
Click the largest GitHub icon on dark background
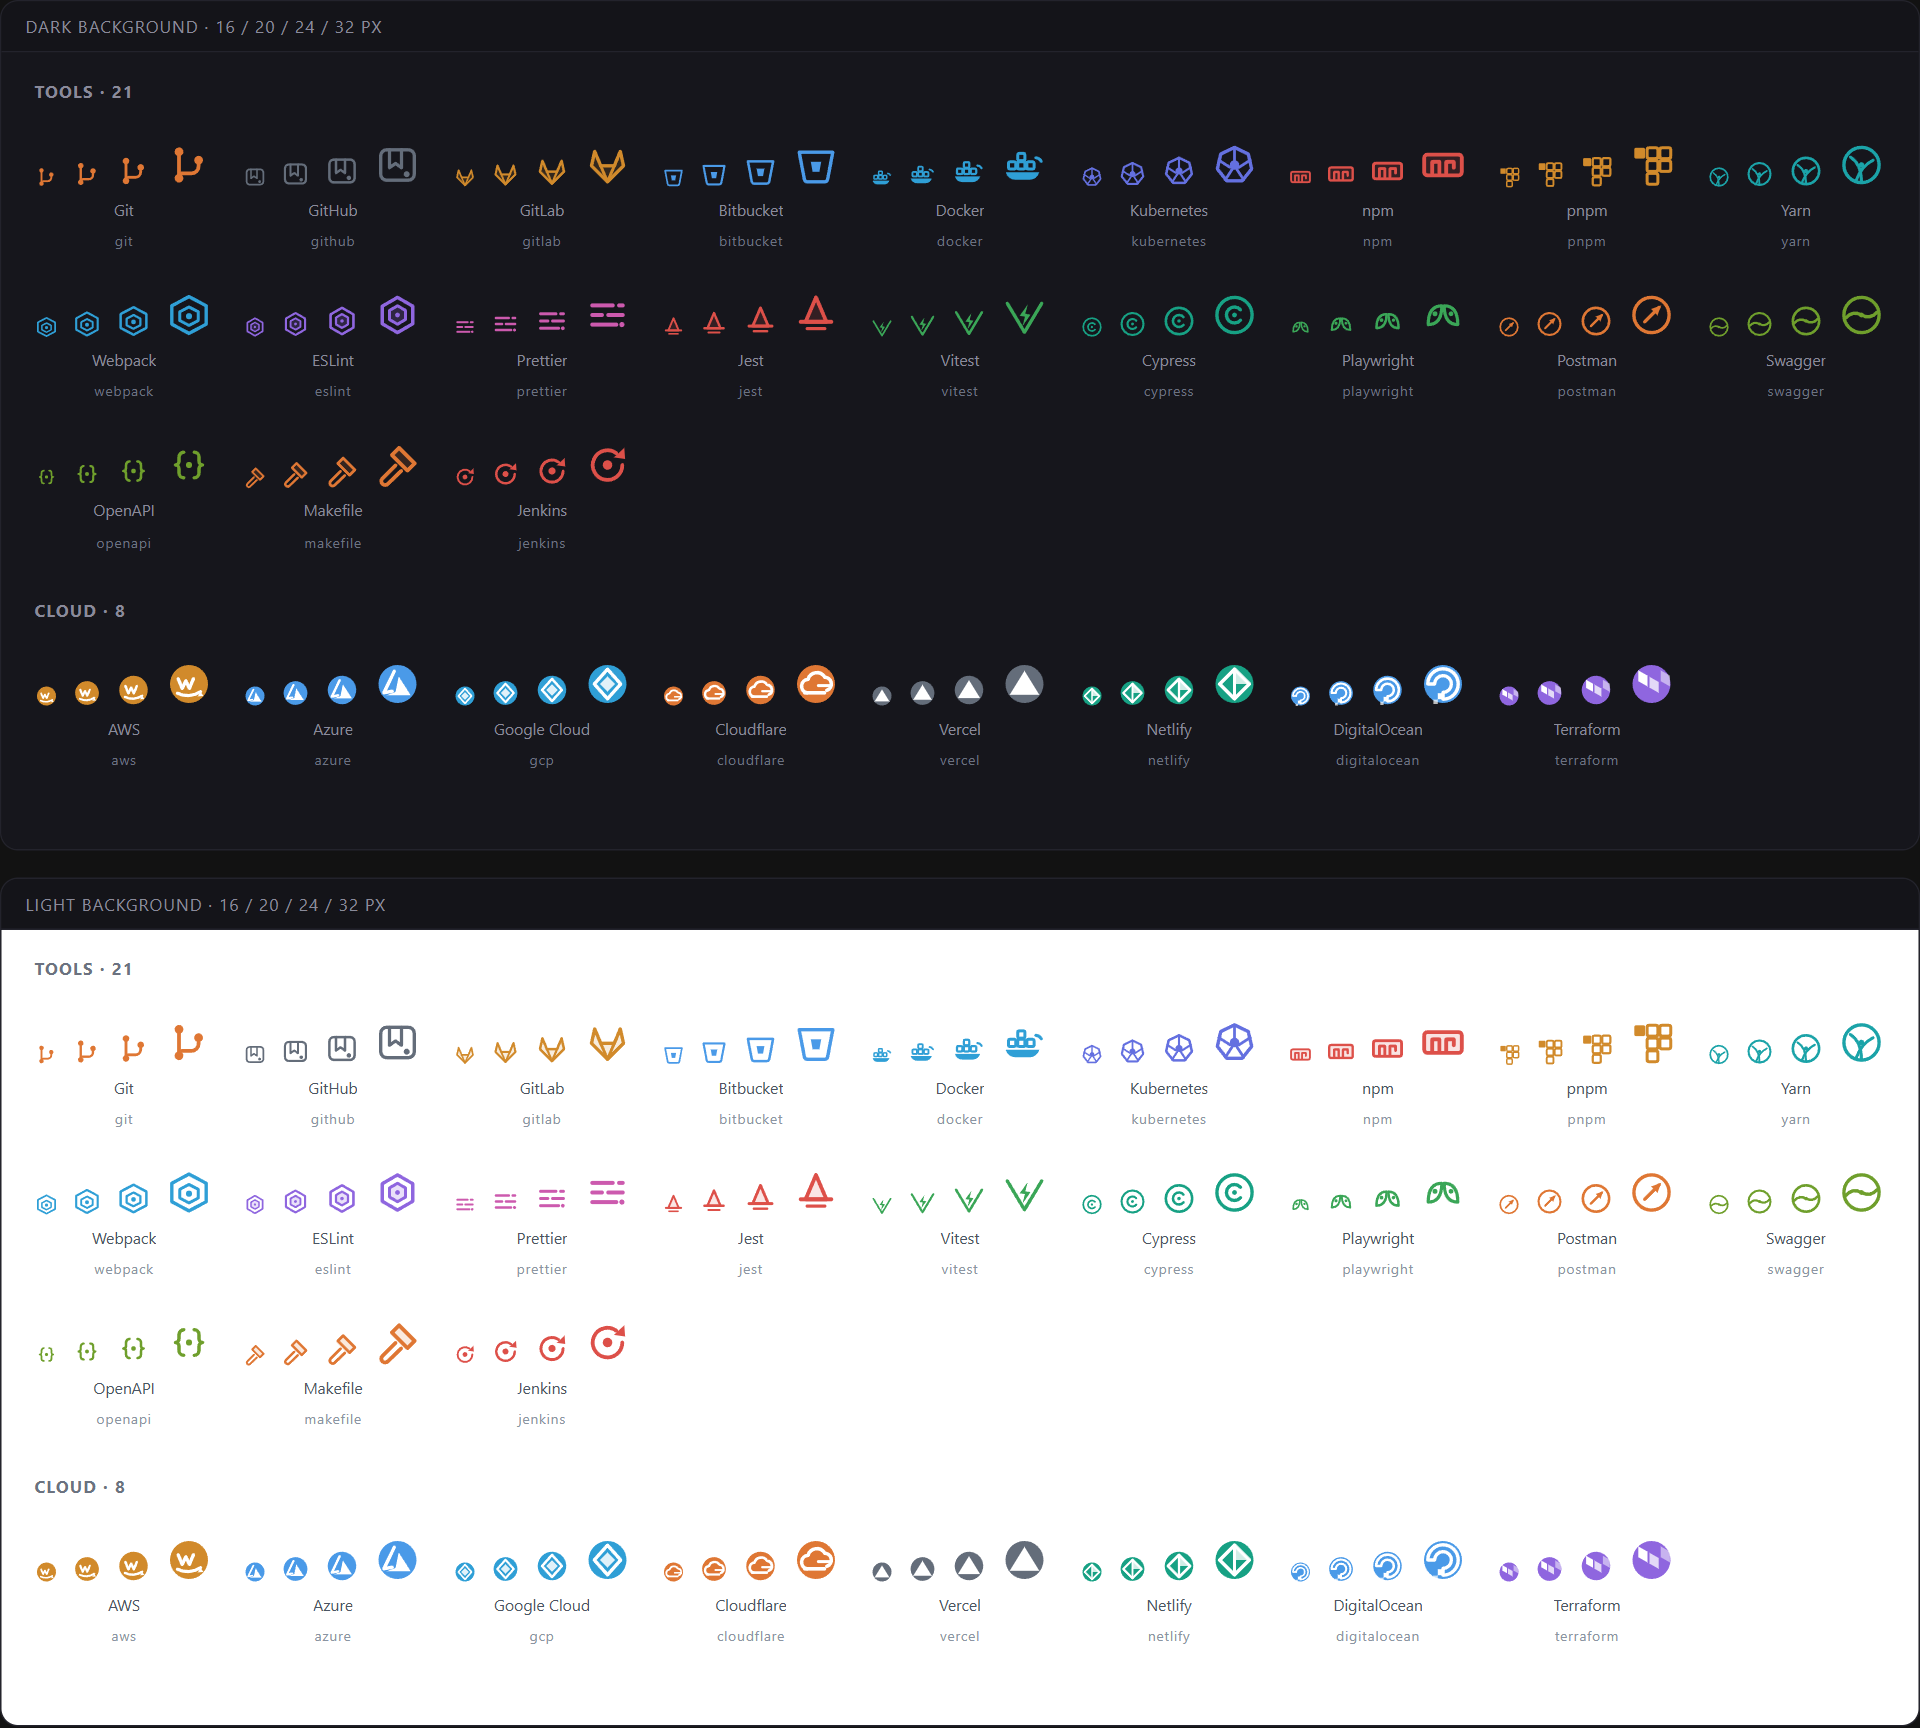click(x=397, y=165)
